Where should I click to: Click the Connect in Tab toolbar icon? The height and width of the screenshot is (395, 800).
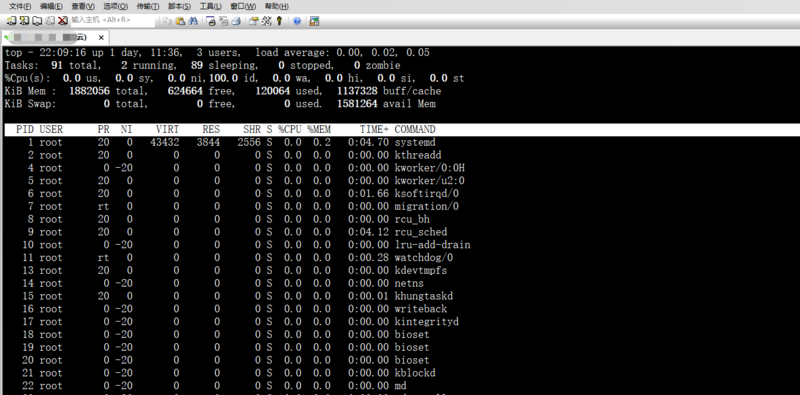pos(37,21)
